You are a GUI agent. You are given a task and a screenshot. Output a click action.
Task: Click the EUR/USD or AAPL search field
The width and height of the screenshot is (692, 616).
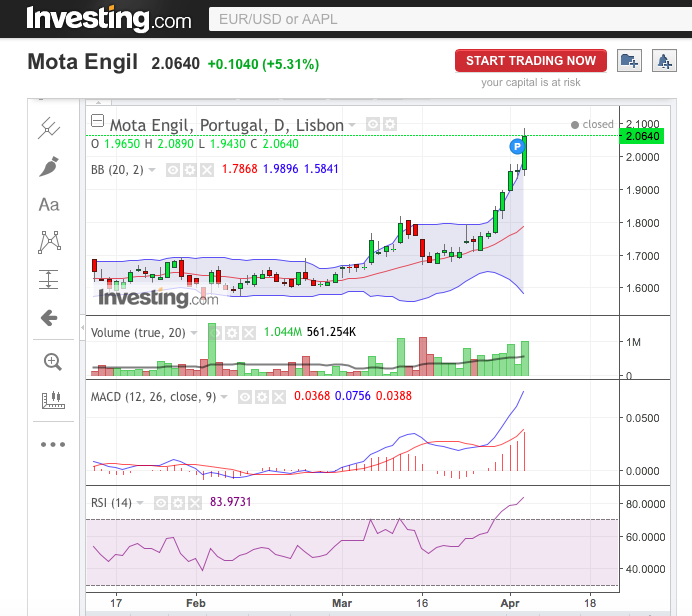click(x=450, y=19)
